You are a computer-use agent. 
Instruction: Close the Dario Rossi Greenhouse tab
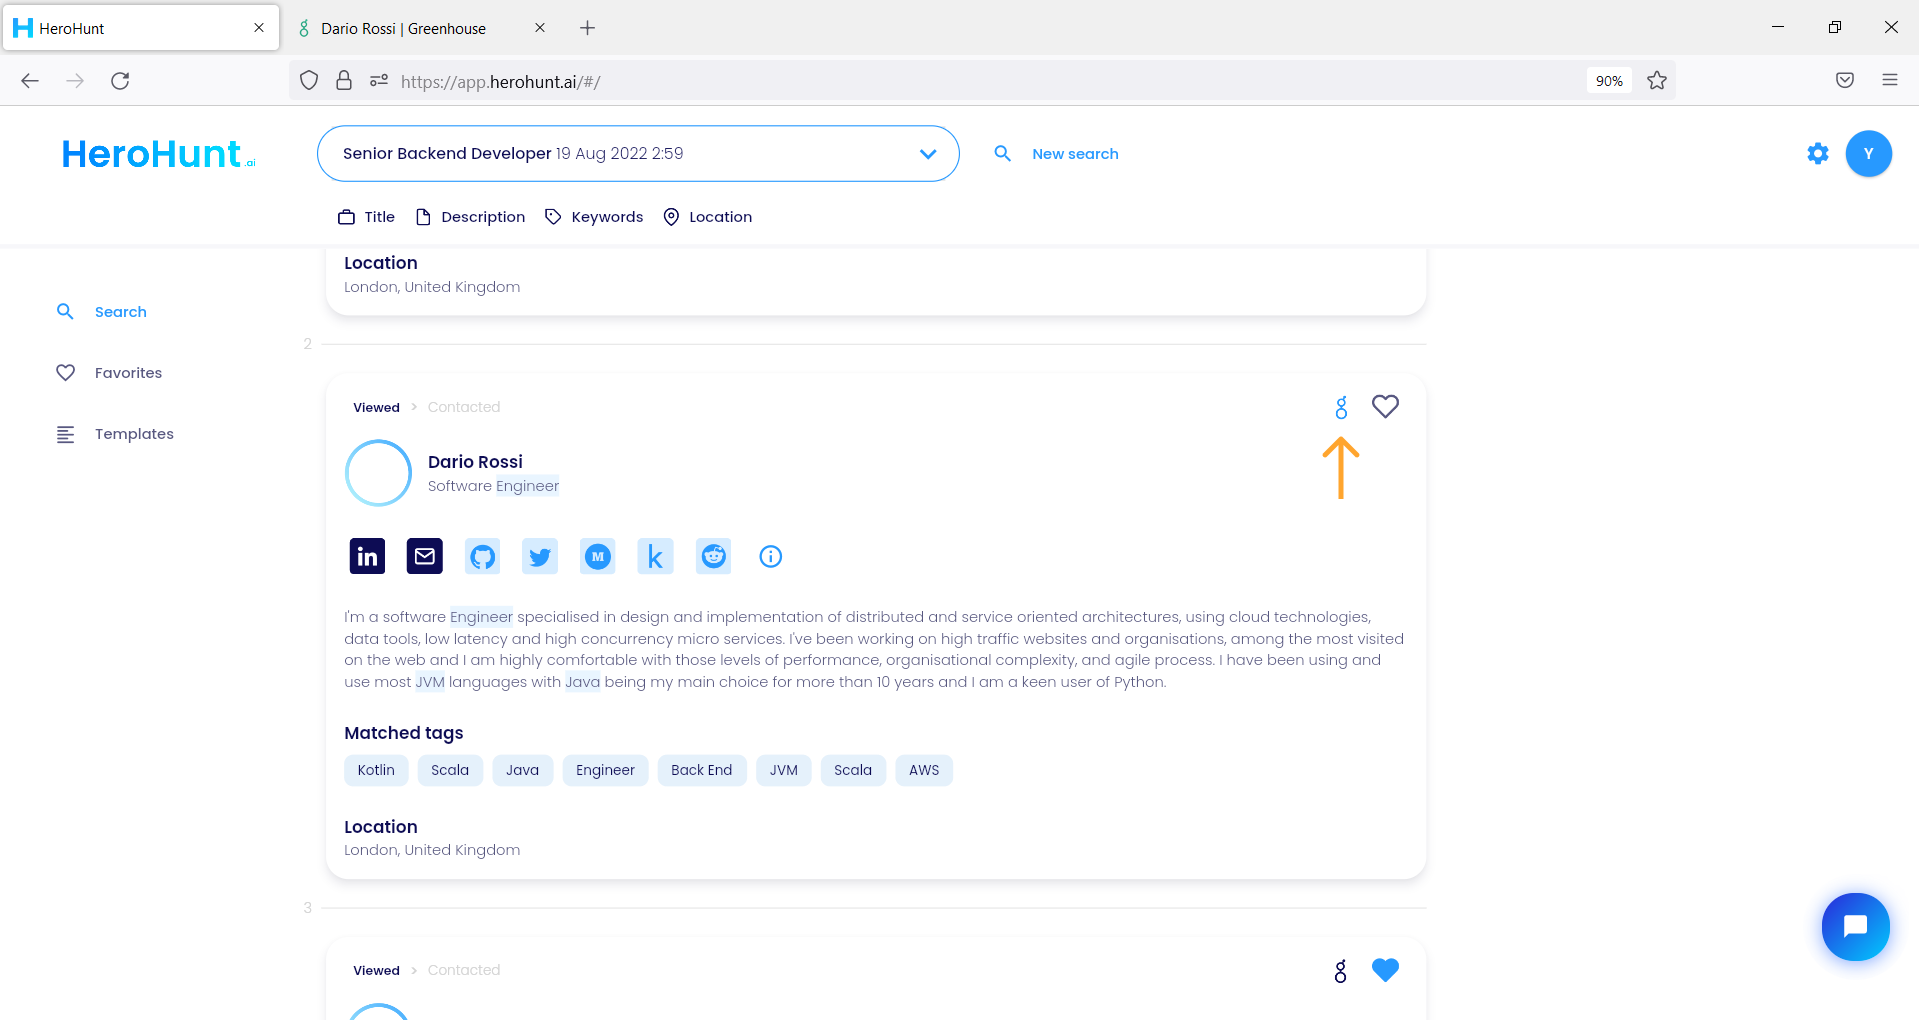pyautogui.click(x=540, y=28)
